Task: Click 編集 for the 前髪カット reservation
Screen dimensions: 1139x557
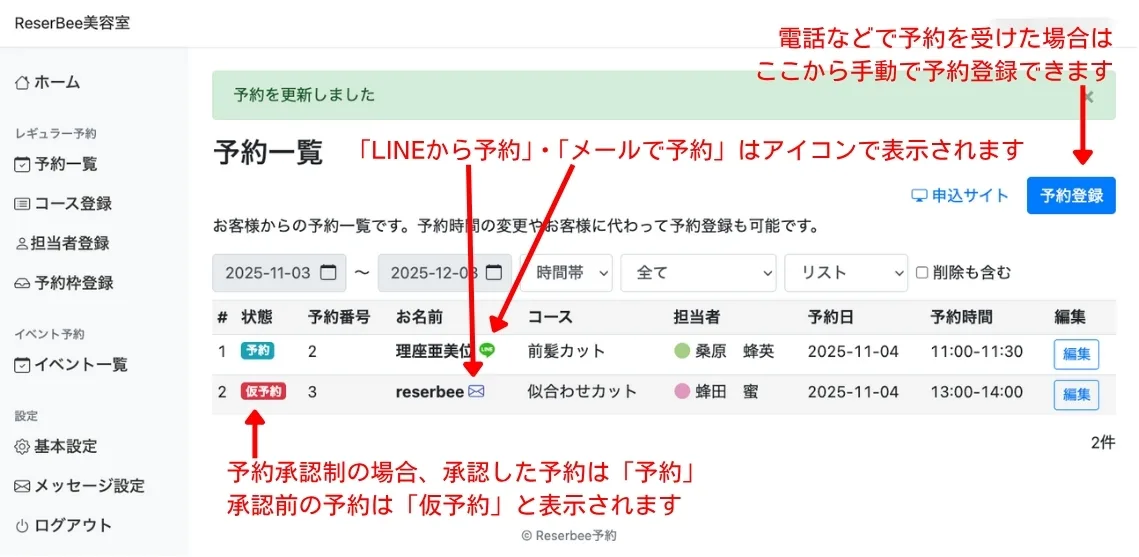Action: pos(1076,353)
